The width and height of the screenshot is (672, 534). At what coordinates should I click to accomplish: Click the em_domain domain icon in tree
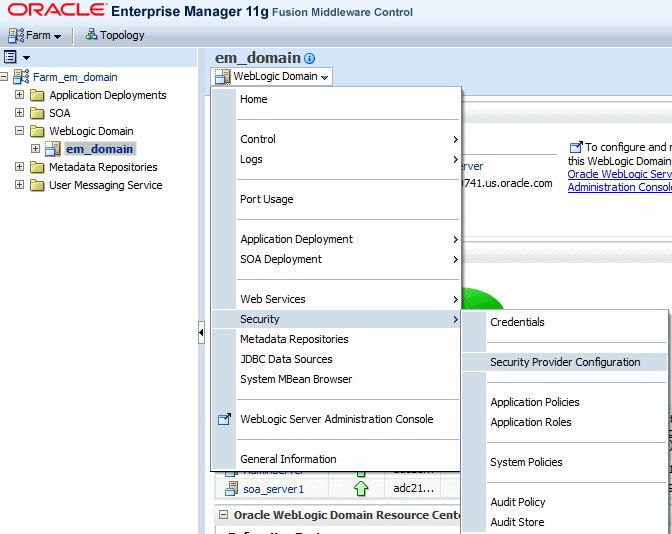[53, 149]
